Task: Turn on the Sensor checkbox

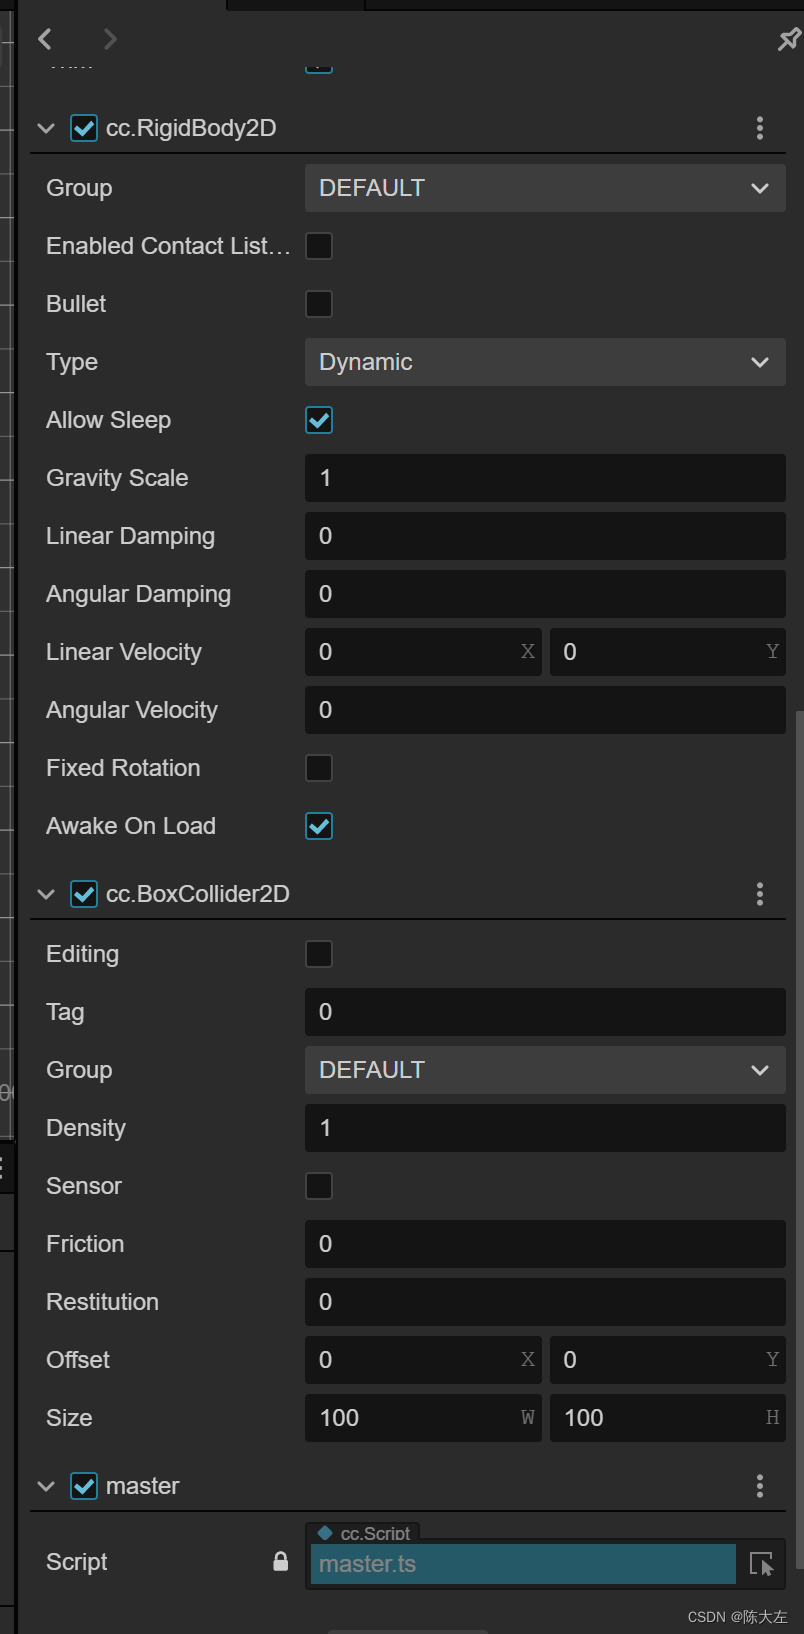Action: pyautogui.click(x=319, y=1186)
